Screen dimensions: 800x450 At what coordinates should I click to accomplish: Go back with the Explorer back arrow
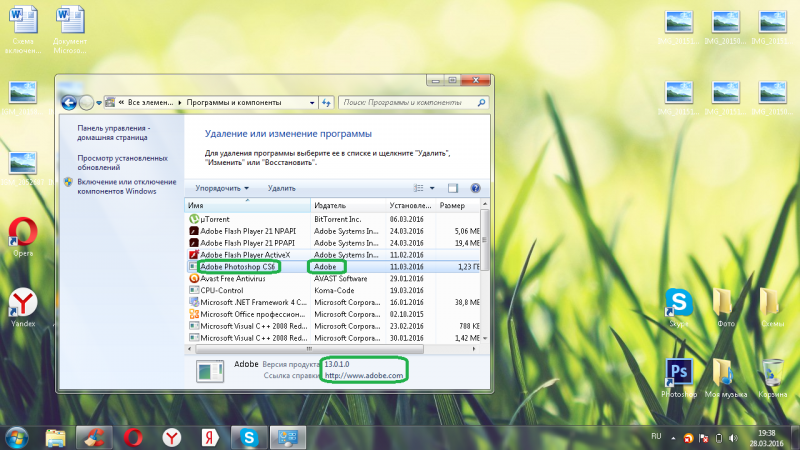coord(69,103)
